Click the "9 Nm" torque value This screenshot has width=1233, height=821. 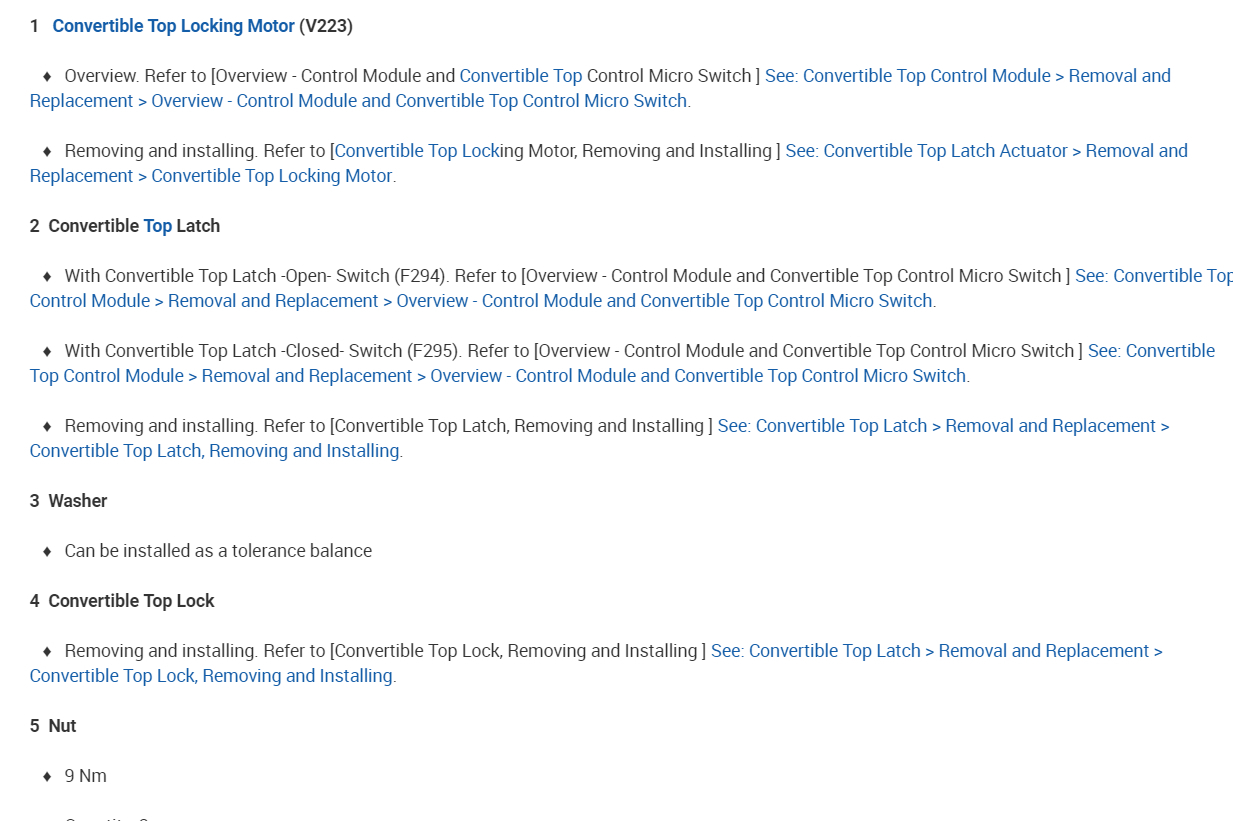(x=85, y=776)
